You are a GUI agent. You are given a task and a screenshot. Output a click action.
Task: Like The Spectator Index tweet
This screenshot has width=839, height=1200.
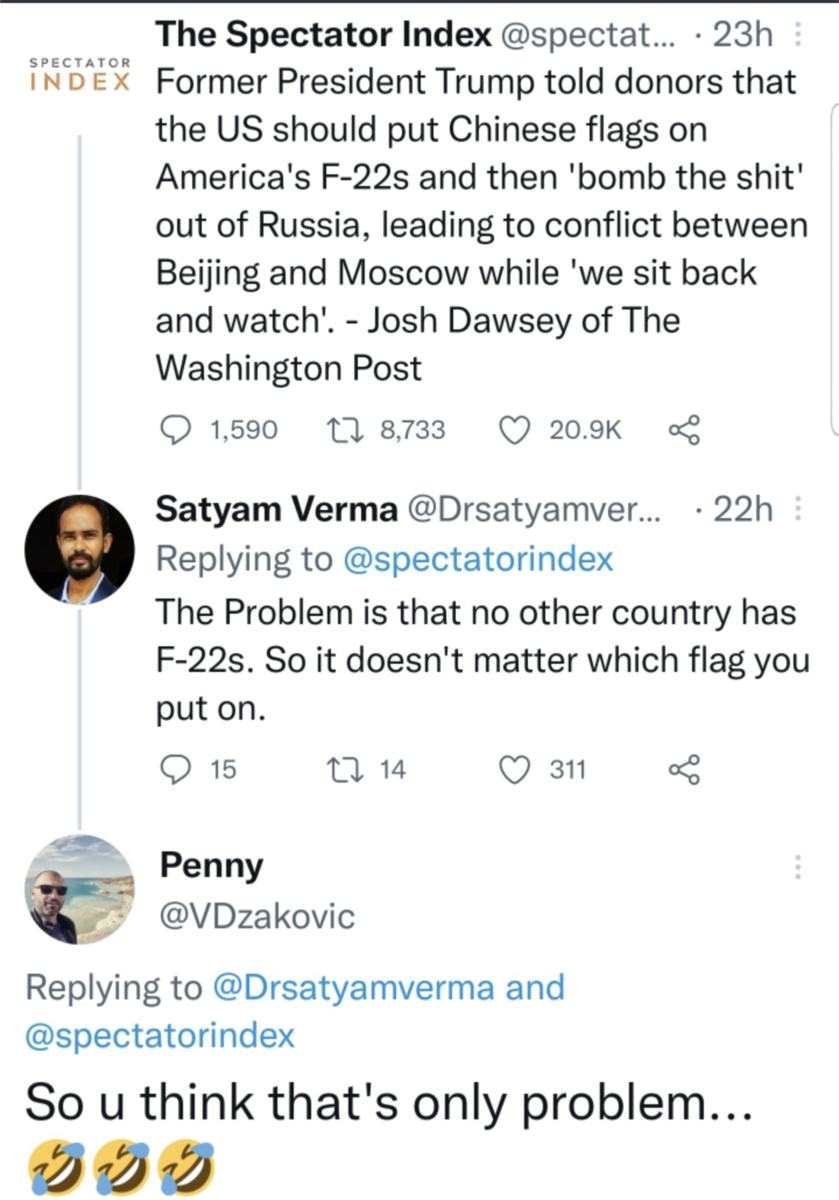514,430
